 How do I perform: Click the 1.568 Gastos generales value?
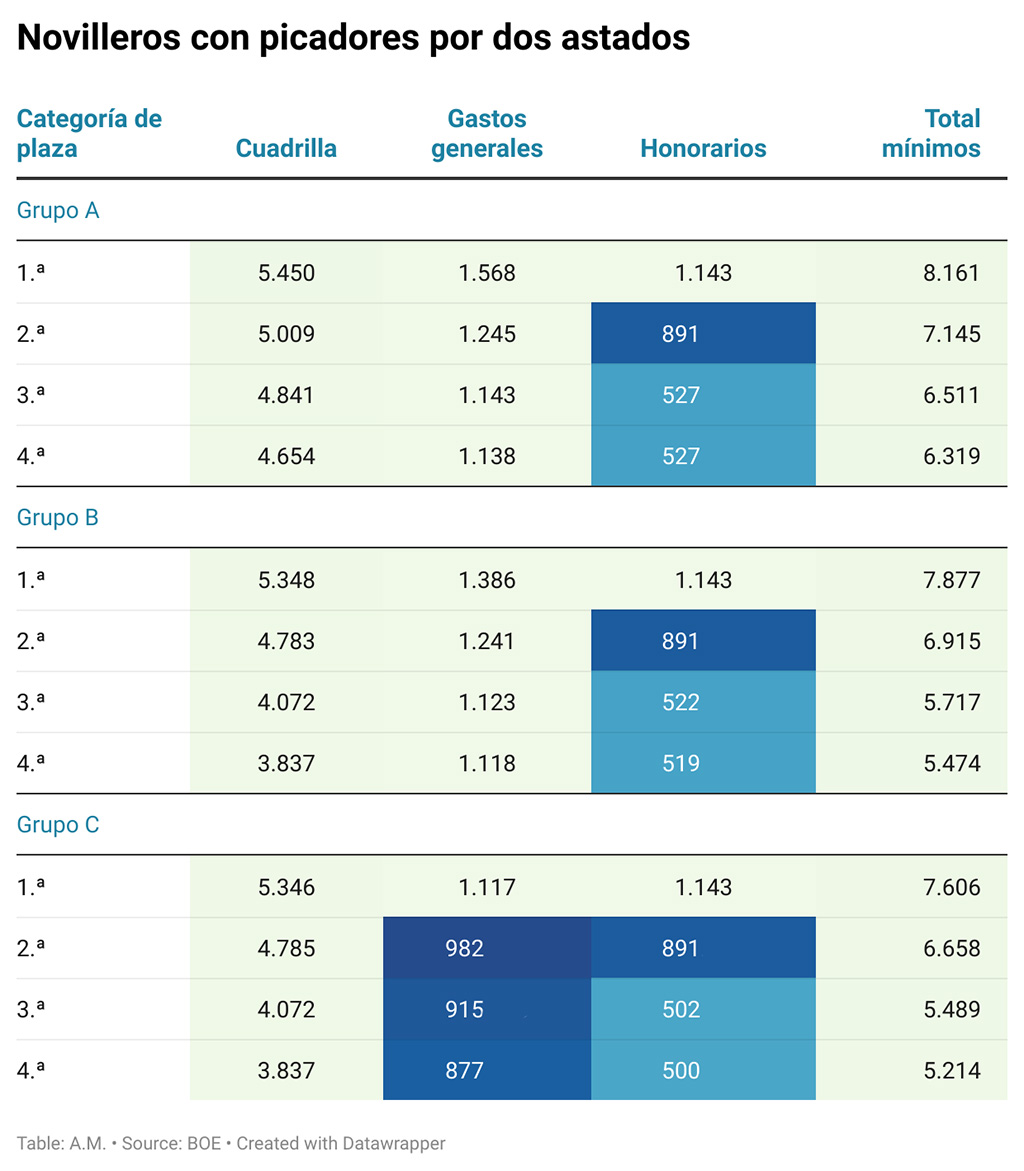click(487, 273)
